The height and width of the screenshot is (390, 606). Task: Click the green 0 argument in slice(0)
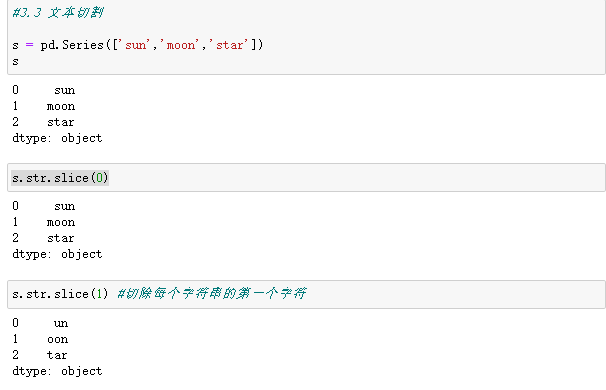(99, 178)
